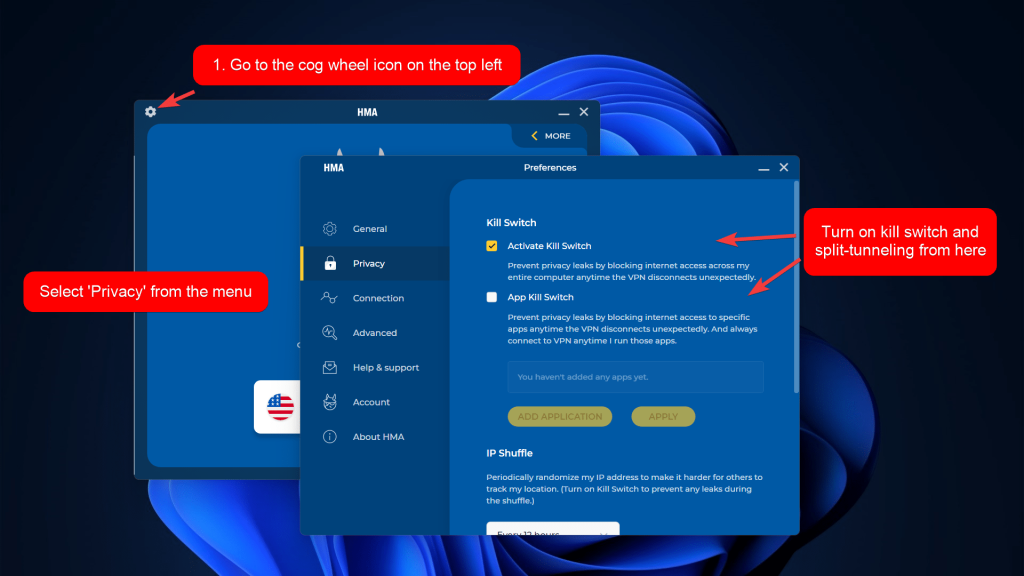This screenshot has width=1024, height=576.
Task: Open Account section
Action: tap(376, 402)
